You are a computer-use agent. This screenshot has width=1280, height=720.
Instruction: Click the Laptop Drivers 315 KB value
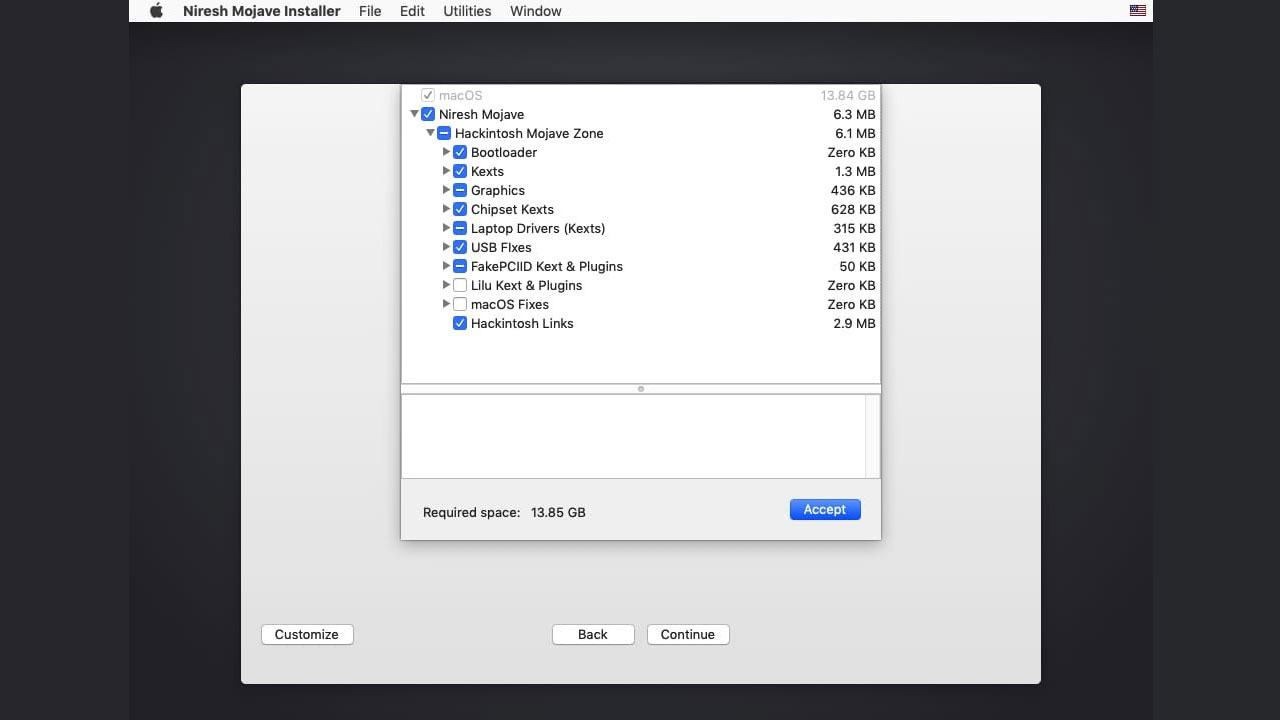(x=854, y=228)
